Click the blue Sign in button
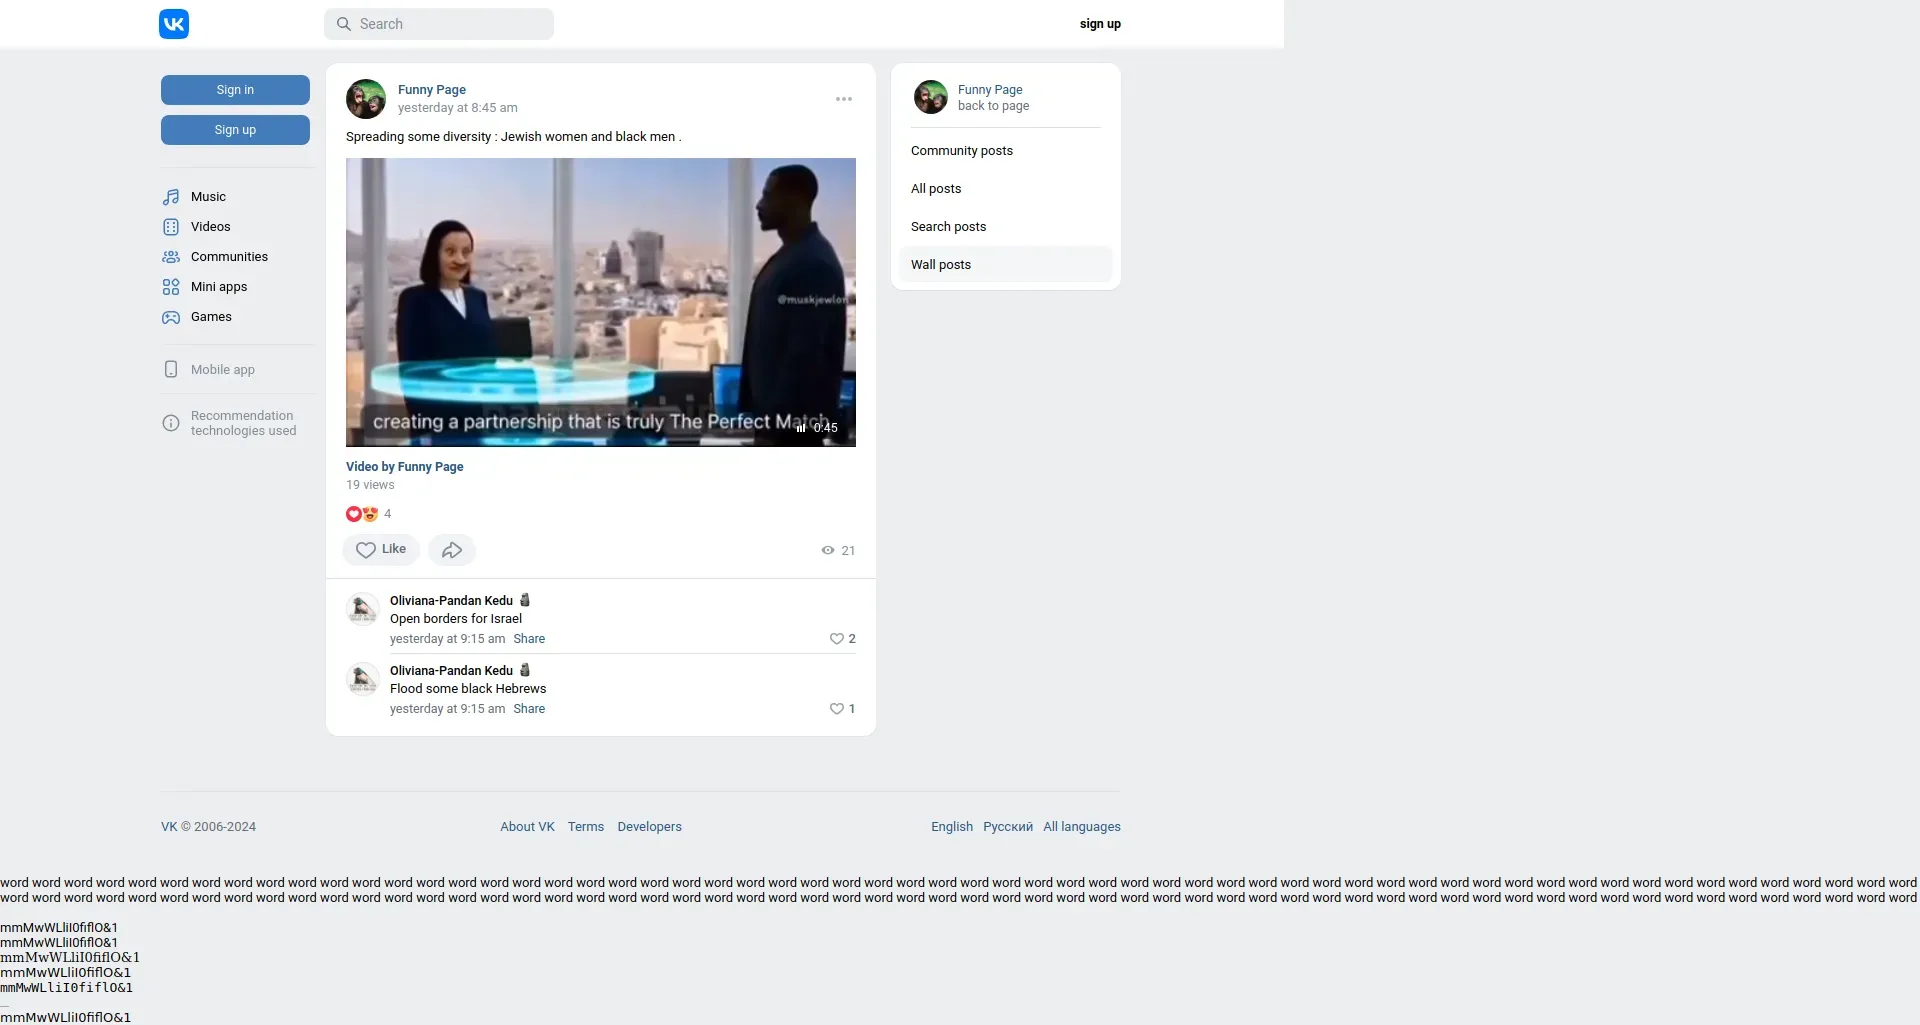 pyautogui.click(x=235, y=90)
